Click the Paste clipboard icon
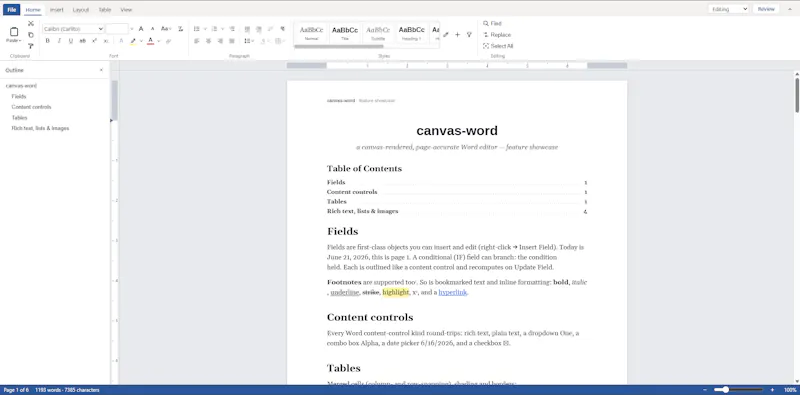 pyautogui.click(x=14, y=32)
